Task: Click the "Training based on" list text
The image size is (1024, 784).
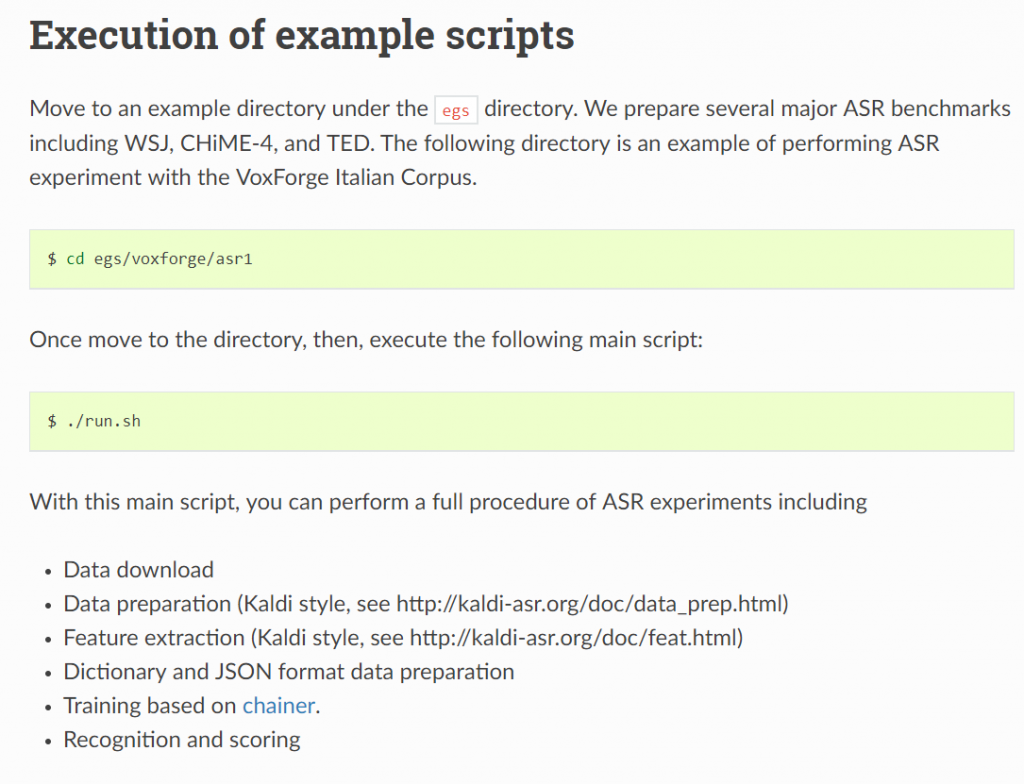Action: coord(150,706)
